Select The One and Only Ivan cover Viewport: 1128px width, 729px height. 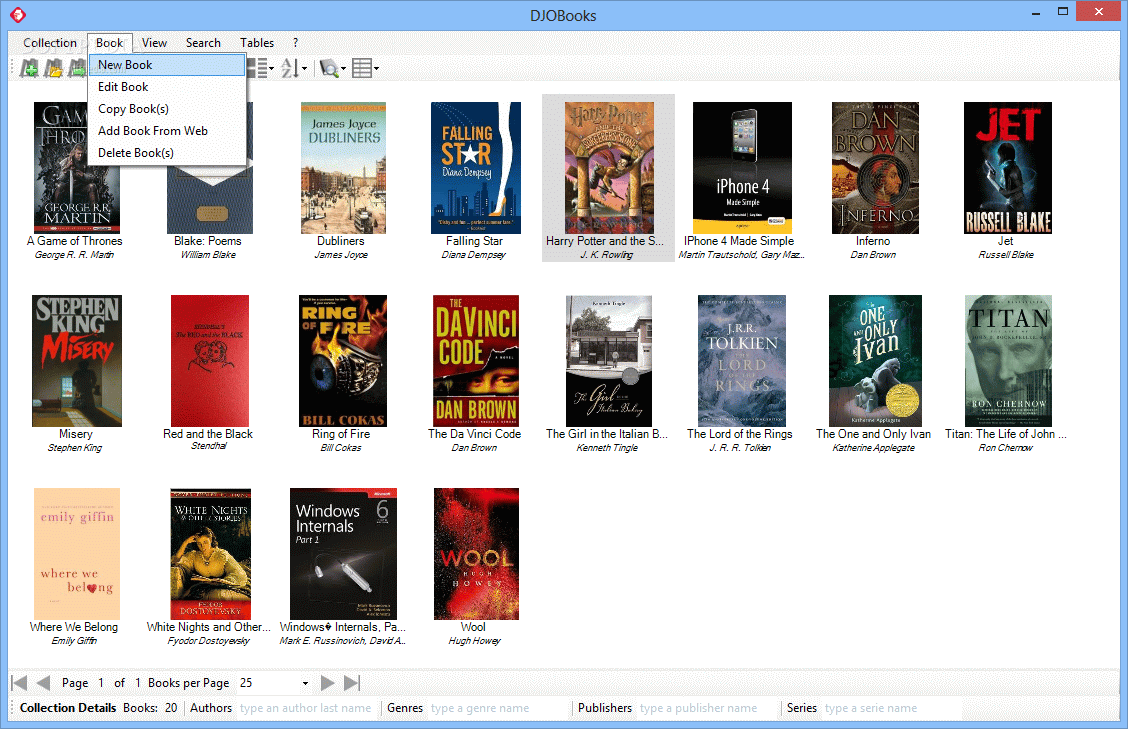coord(875,361)
